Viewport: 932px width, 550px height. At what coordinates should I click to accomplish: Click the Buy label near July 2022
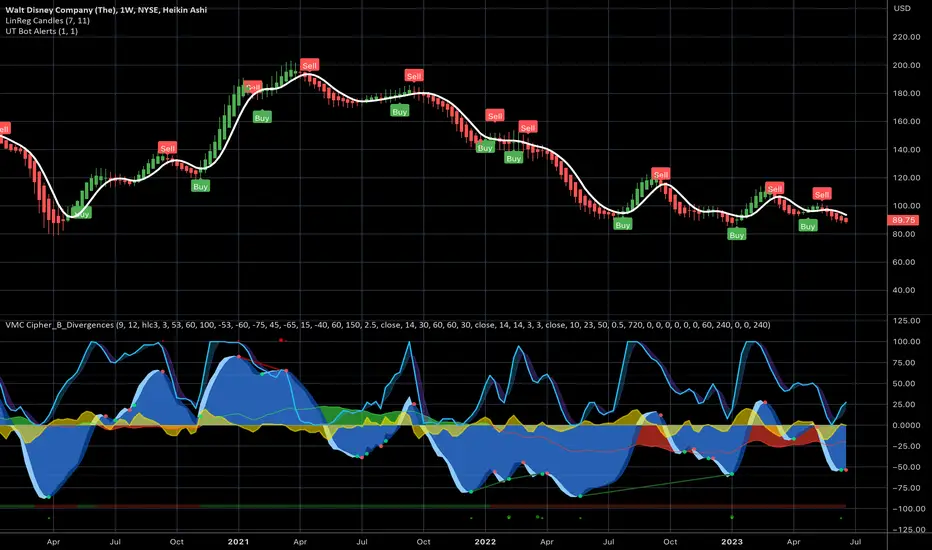click(x=623, y=225)
